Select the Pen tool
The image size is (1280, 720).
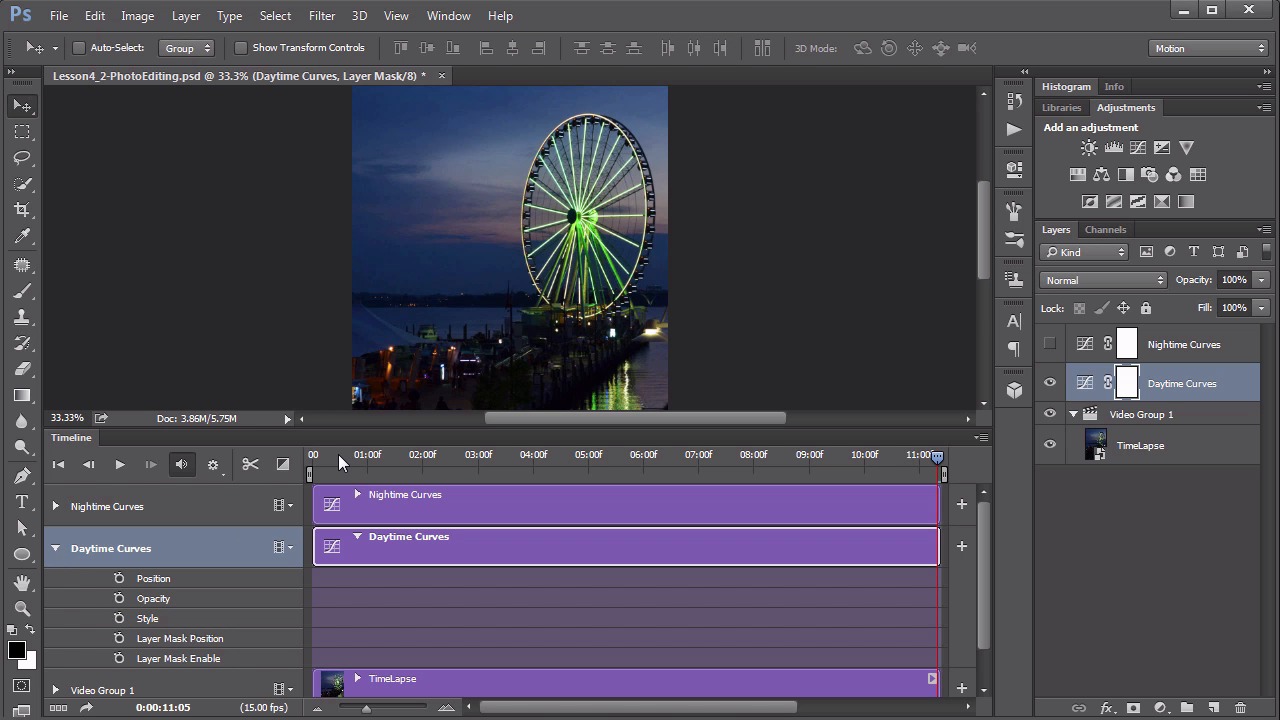(x=22, y=476)
